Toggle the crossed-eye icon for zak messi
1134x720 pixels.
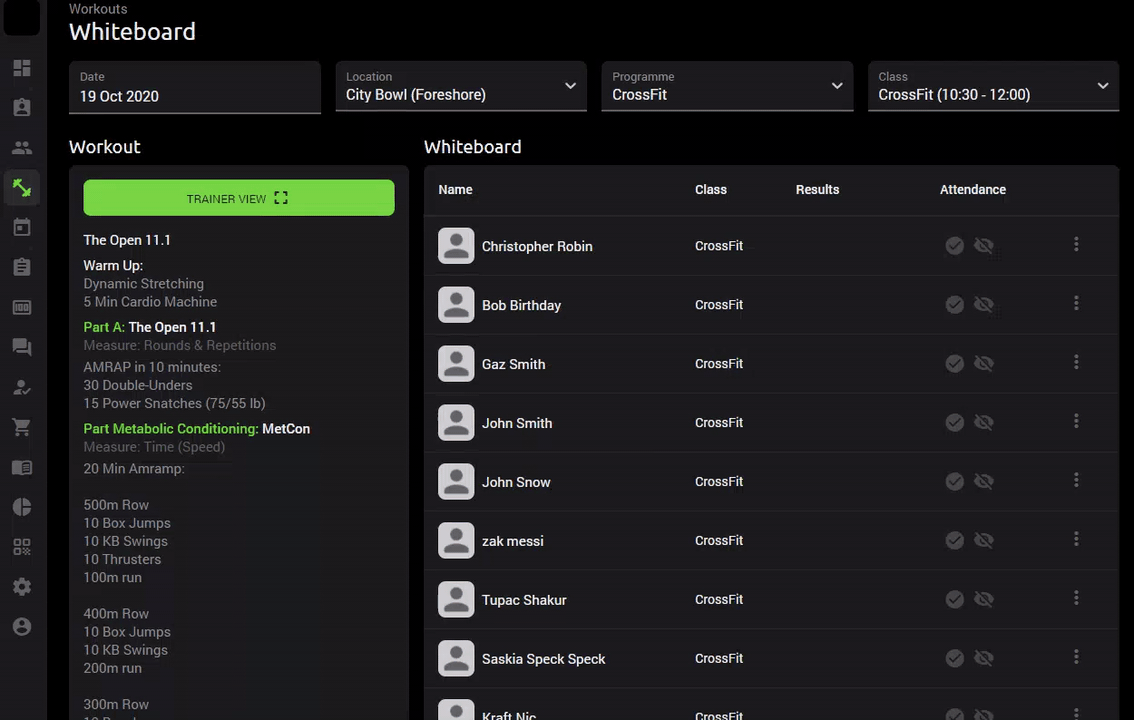[x=984, y=540]
